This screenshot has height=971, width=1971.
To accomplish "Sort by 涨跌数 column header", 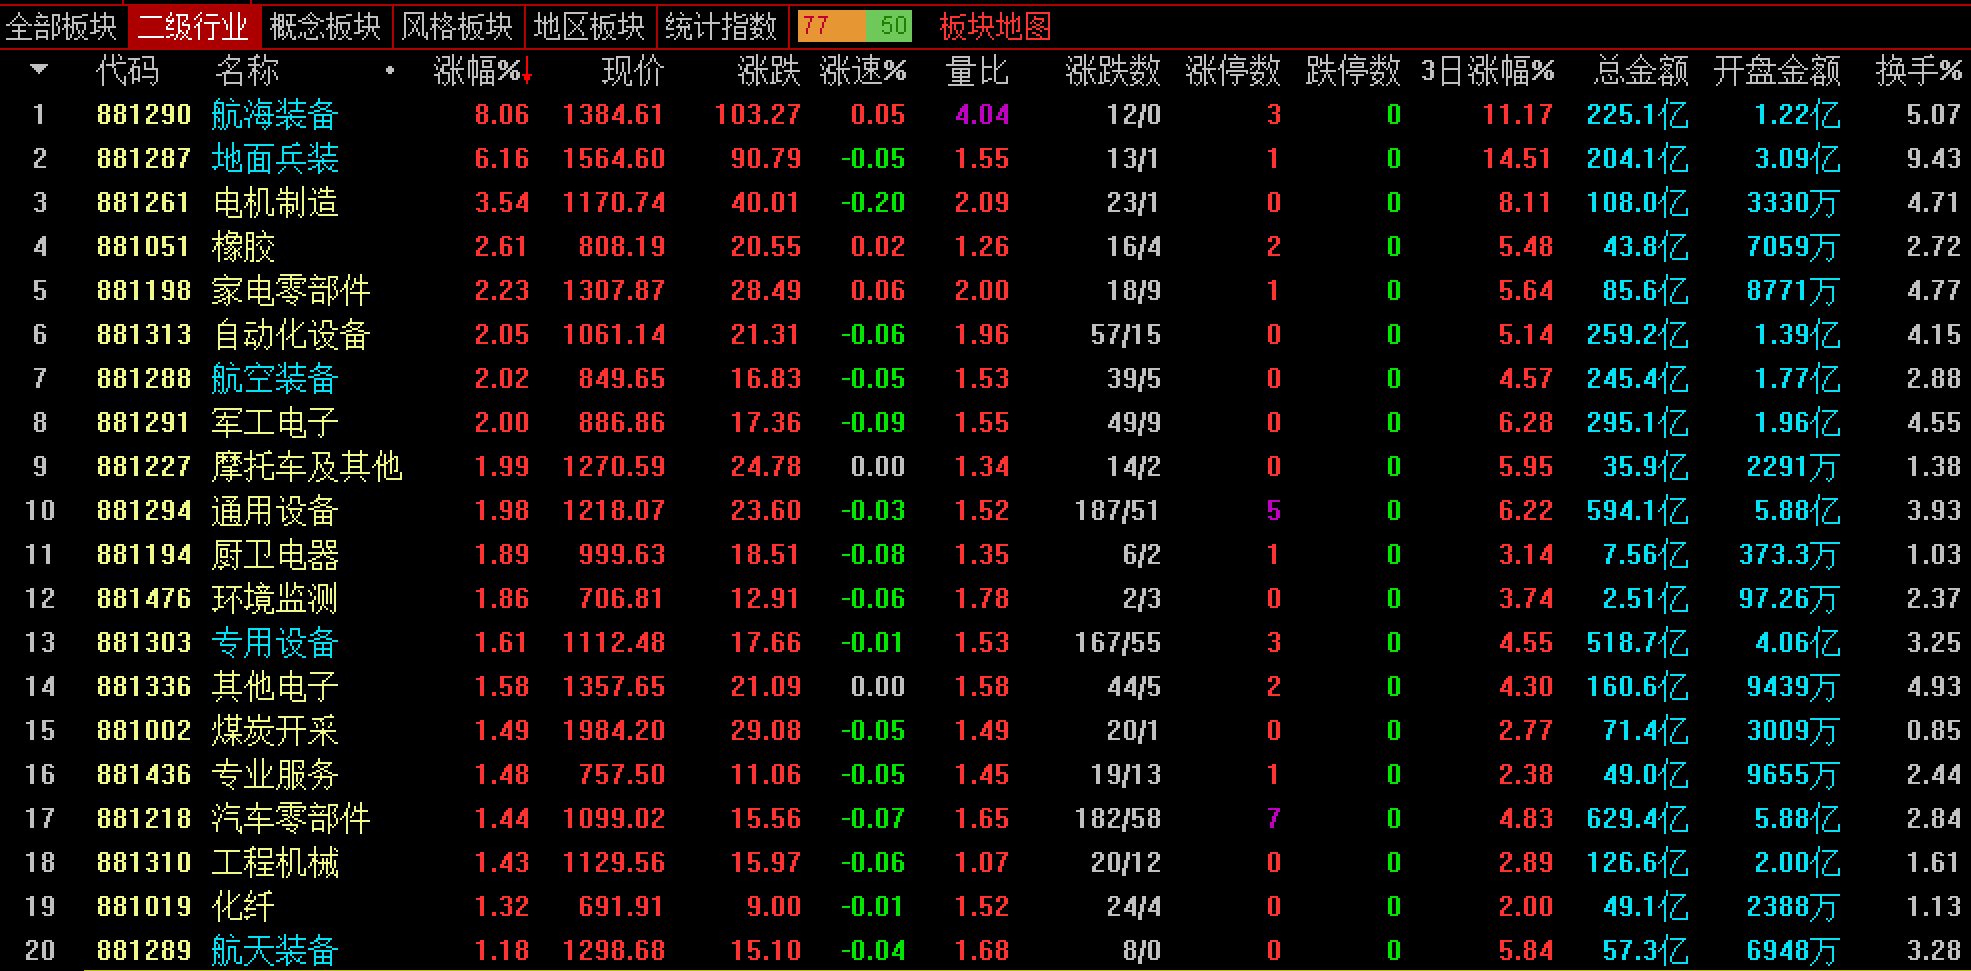I will [1113, 70].
